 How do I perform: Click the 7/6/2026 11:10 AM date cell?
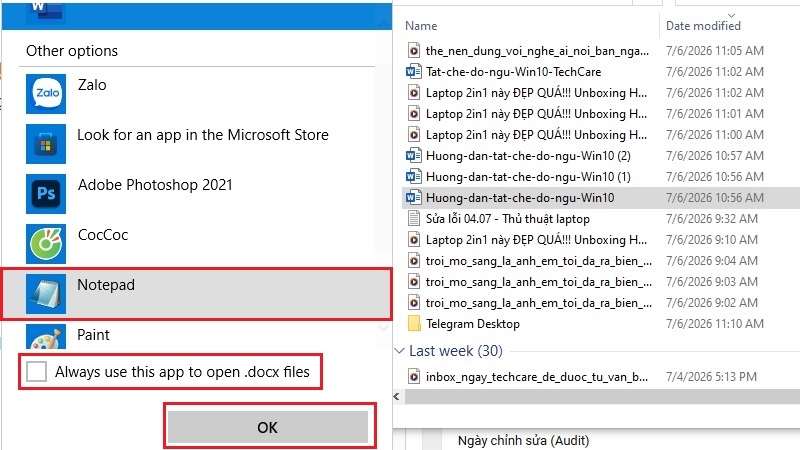715,323
